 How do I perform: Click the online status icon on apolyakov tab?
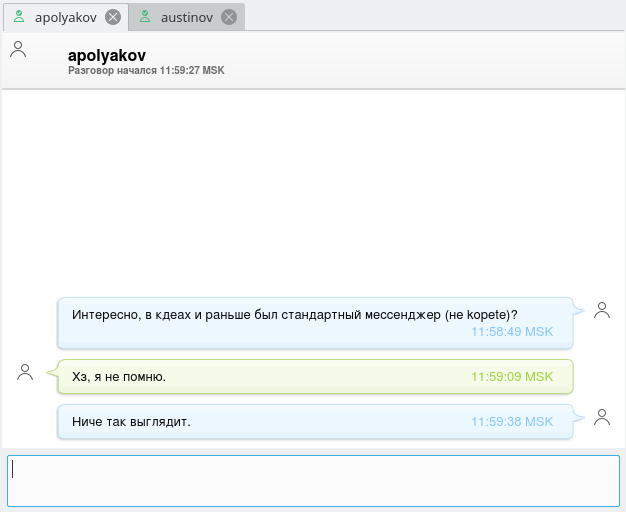(x=19, y=17)
